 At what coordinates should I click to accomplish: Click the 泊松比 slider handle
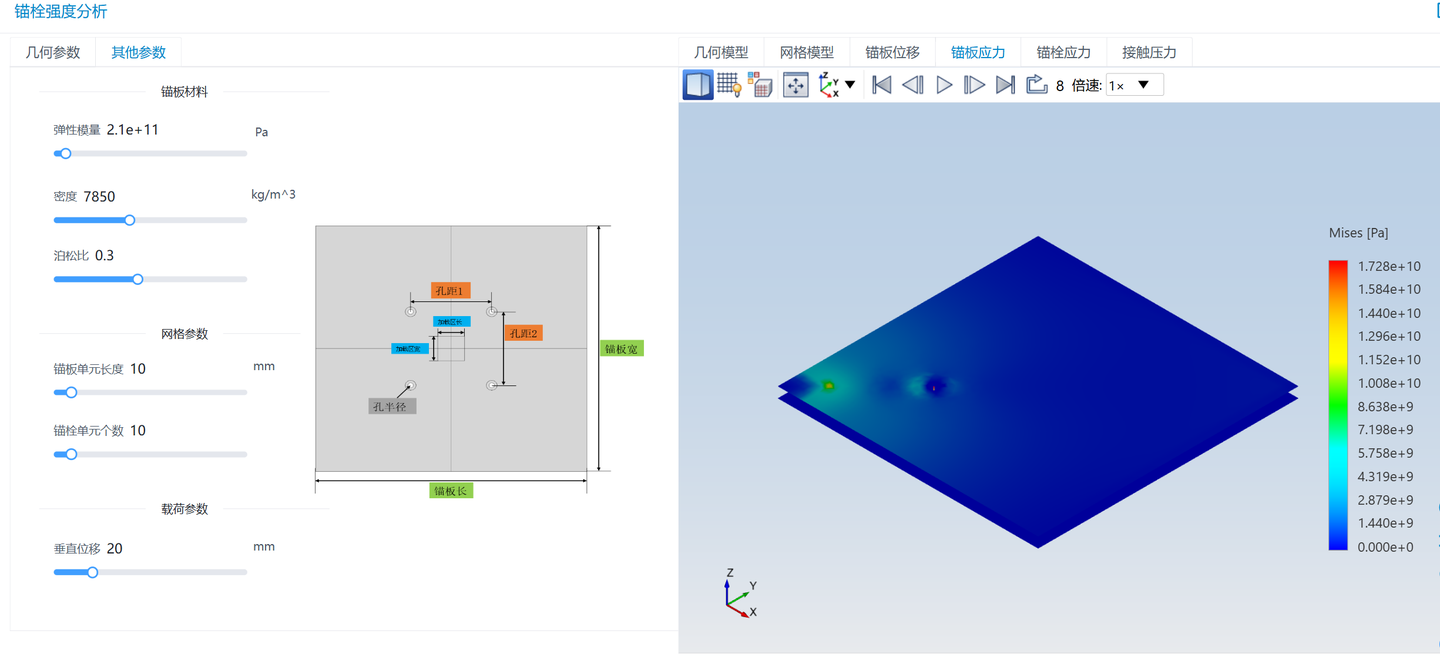(x=138, y=279)
